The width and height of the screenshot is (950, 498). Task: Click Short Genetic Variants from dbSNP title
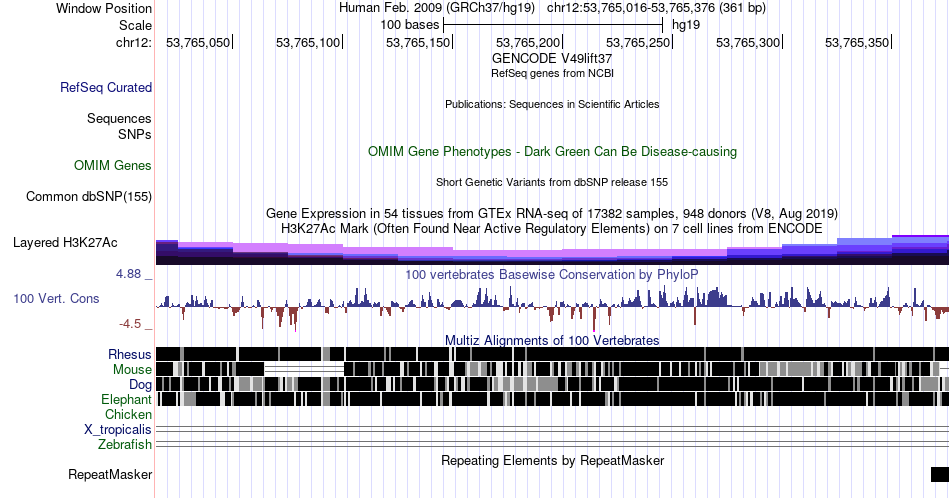click(552, 182)
